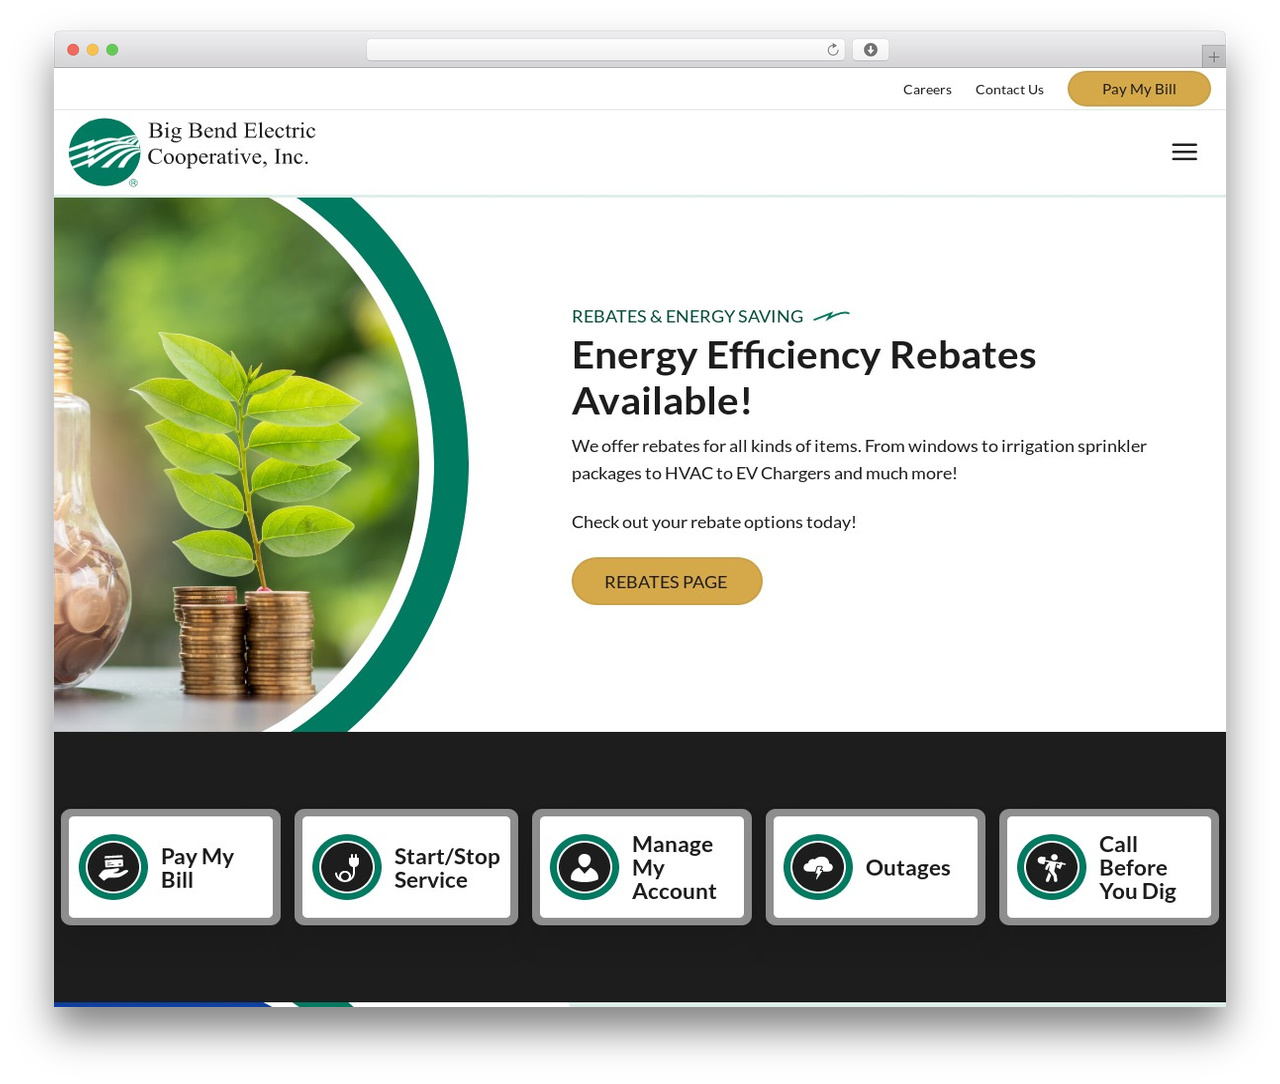Click the Outages card label
The width and height of the screenshot is (1280, 1084).
(908, 868)
